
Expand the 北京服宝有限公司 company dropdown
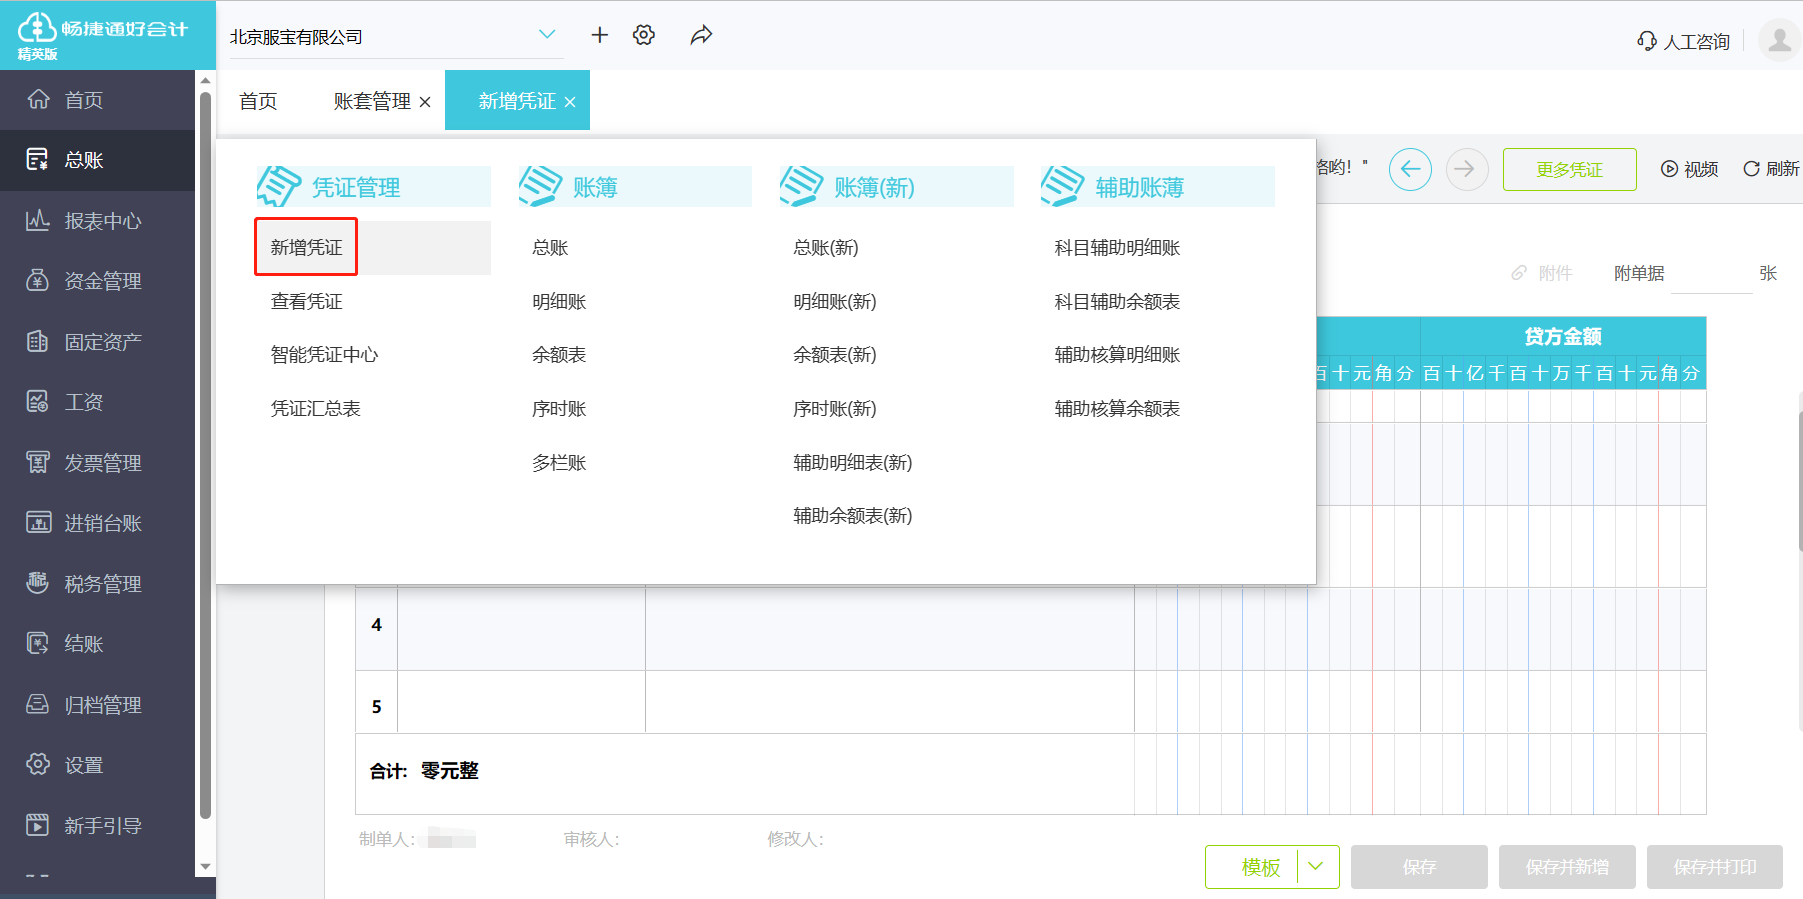547,35
